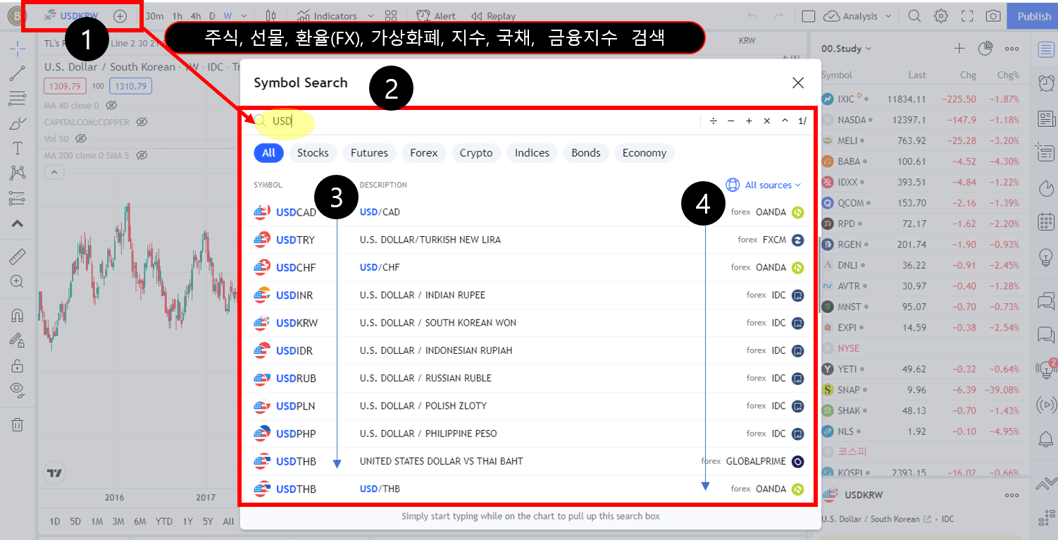Open quick search magnifier in top bar
Image resolution: width=1058 pixels, height=540 pixels.
point(914,16)
